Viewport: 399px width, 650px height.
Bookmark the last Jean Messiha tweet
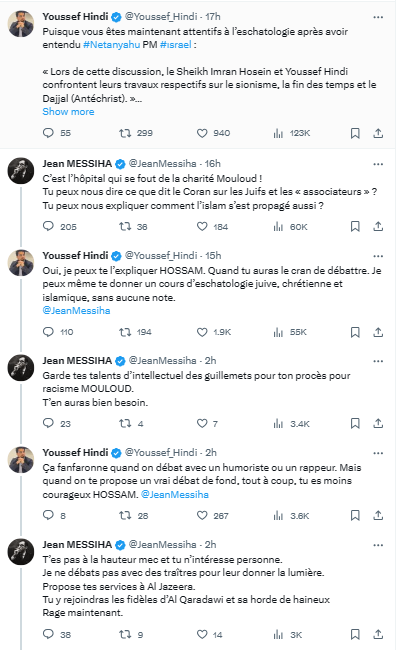tap(355, 634)
